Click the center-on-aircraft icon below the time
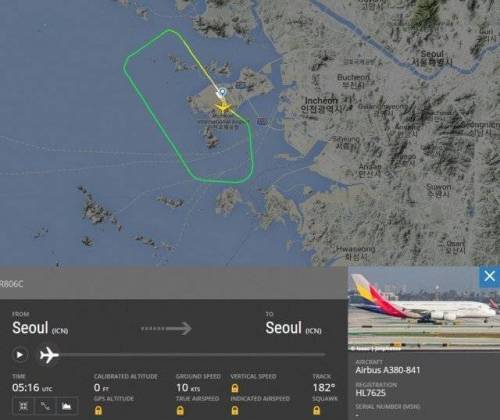 coord(23,406)
